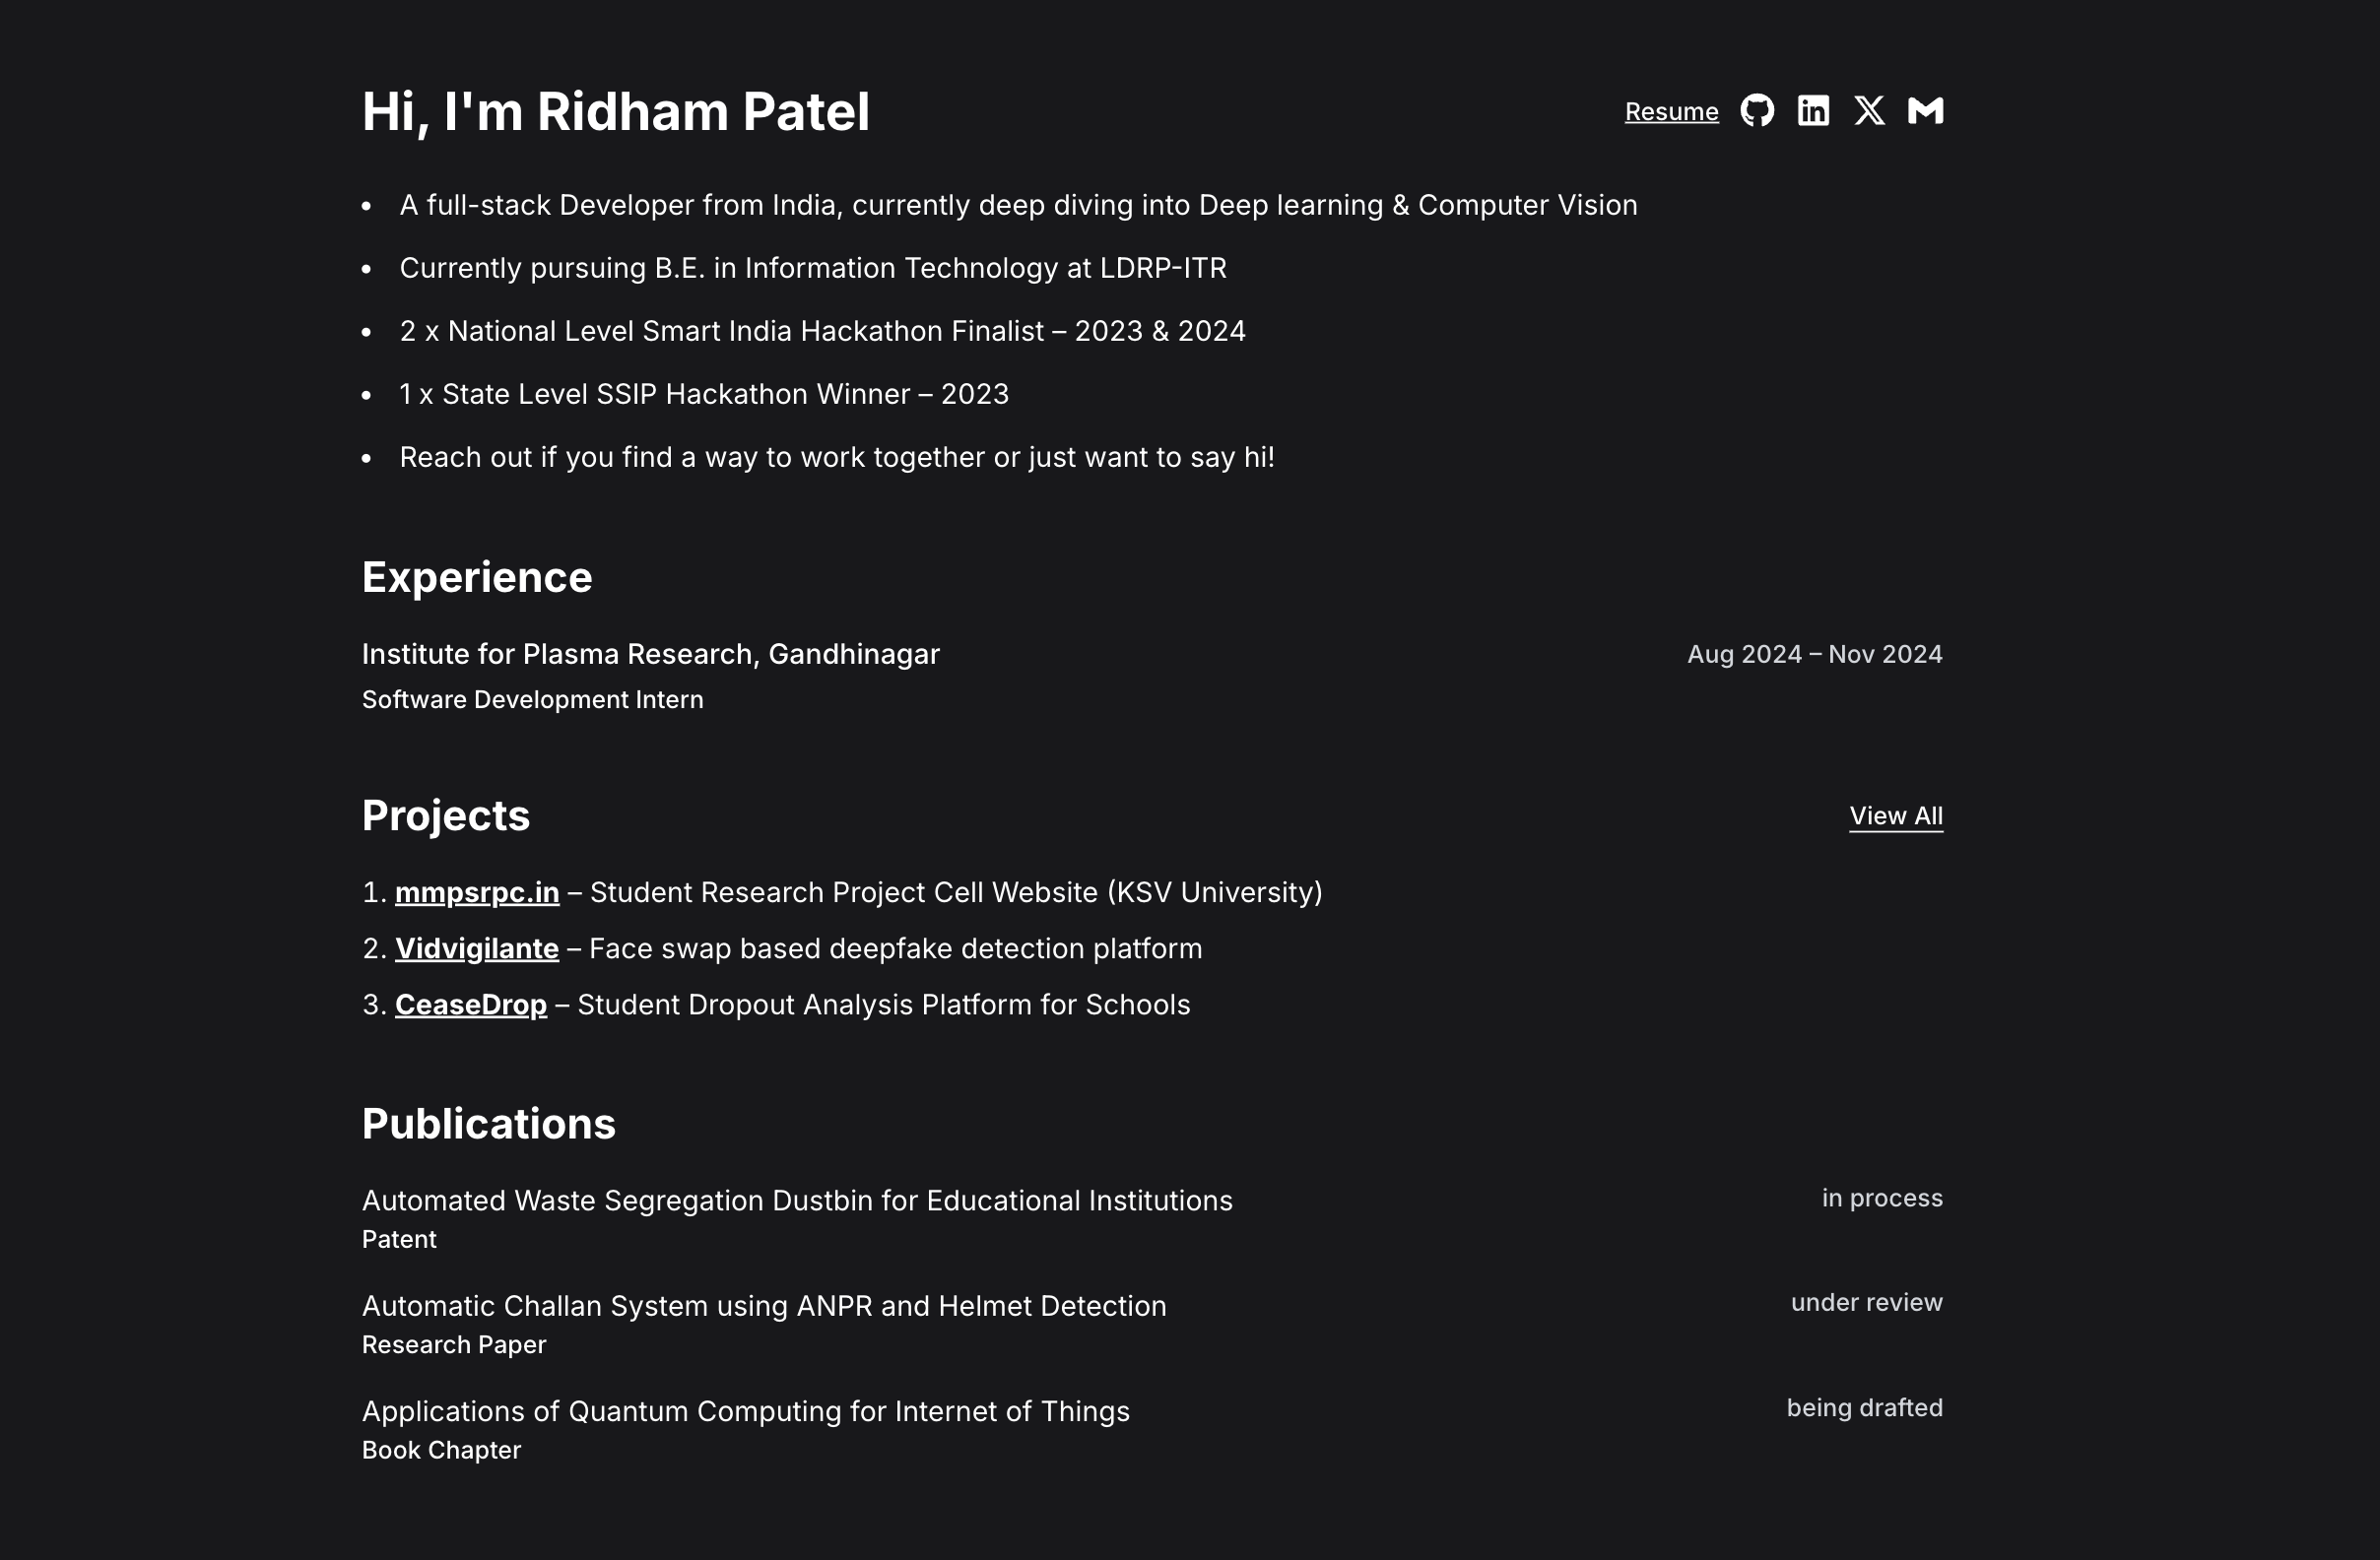The image size is (2380, 1560).
Task: Click the heading 'Hi, I'm Ridham Patel'
Action: 616,111
